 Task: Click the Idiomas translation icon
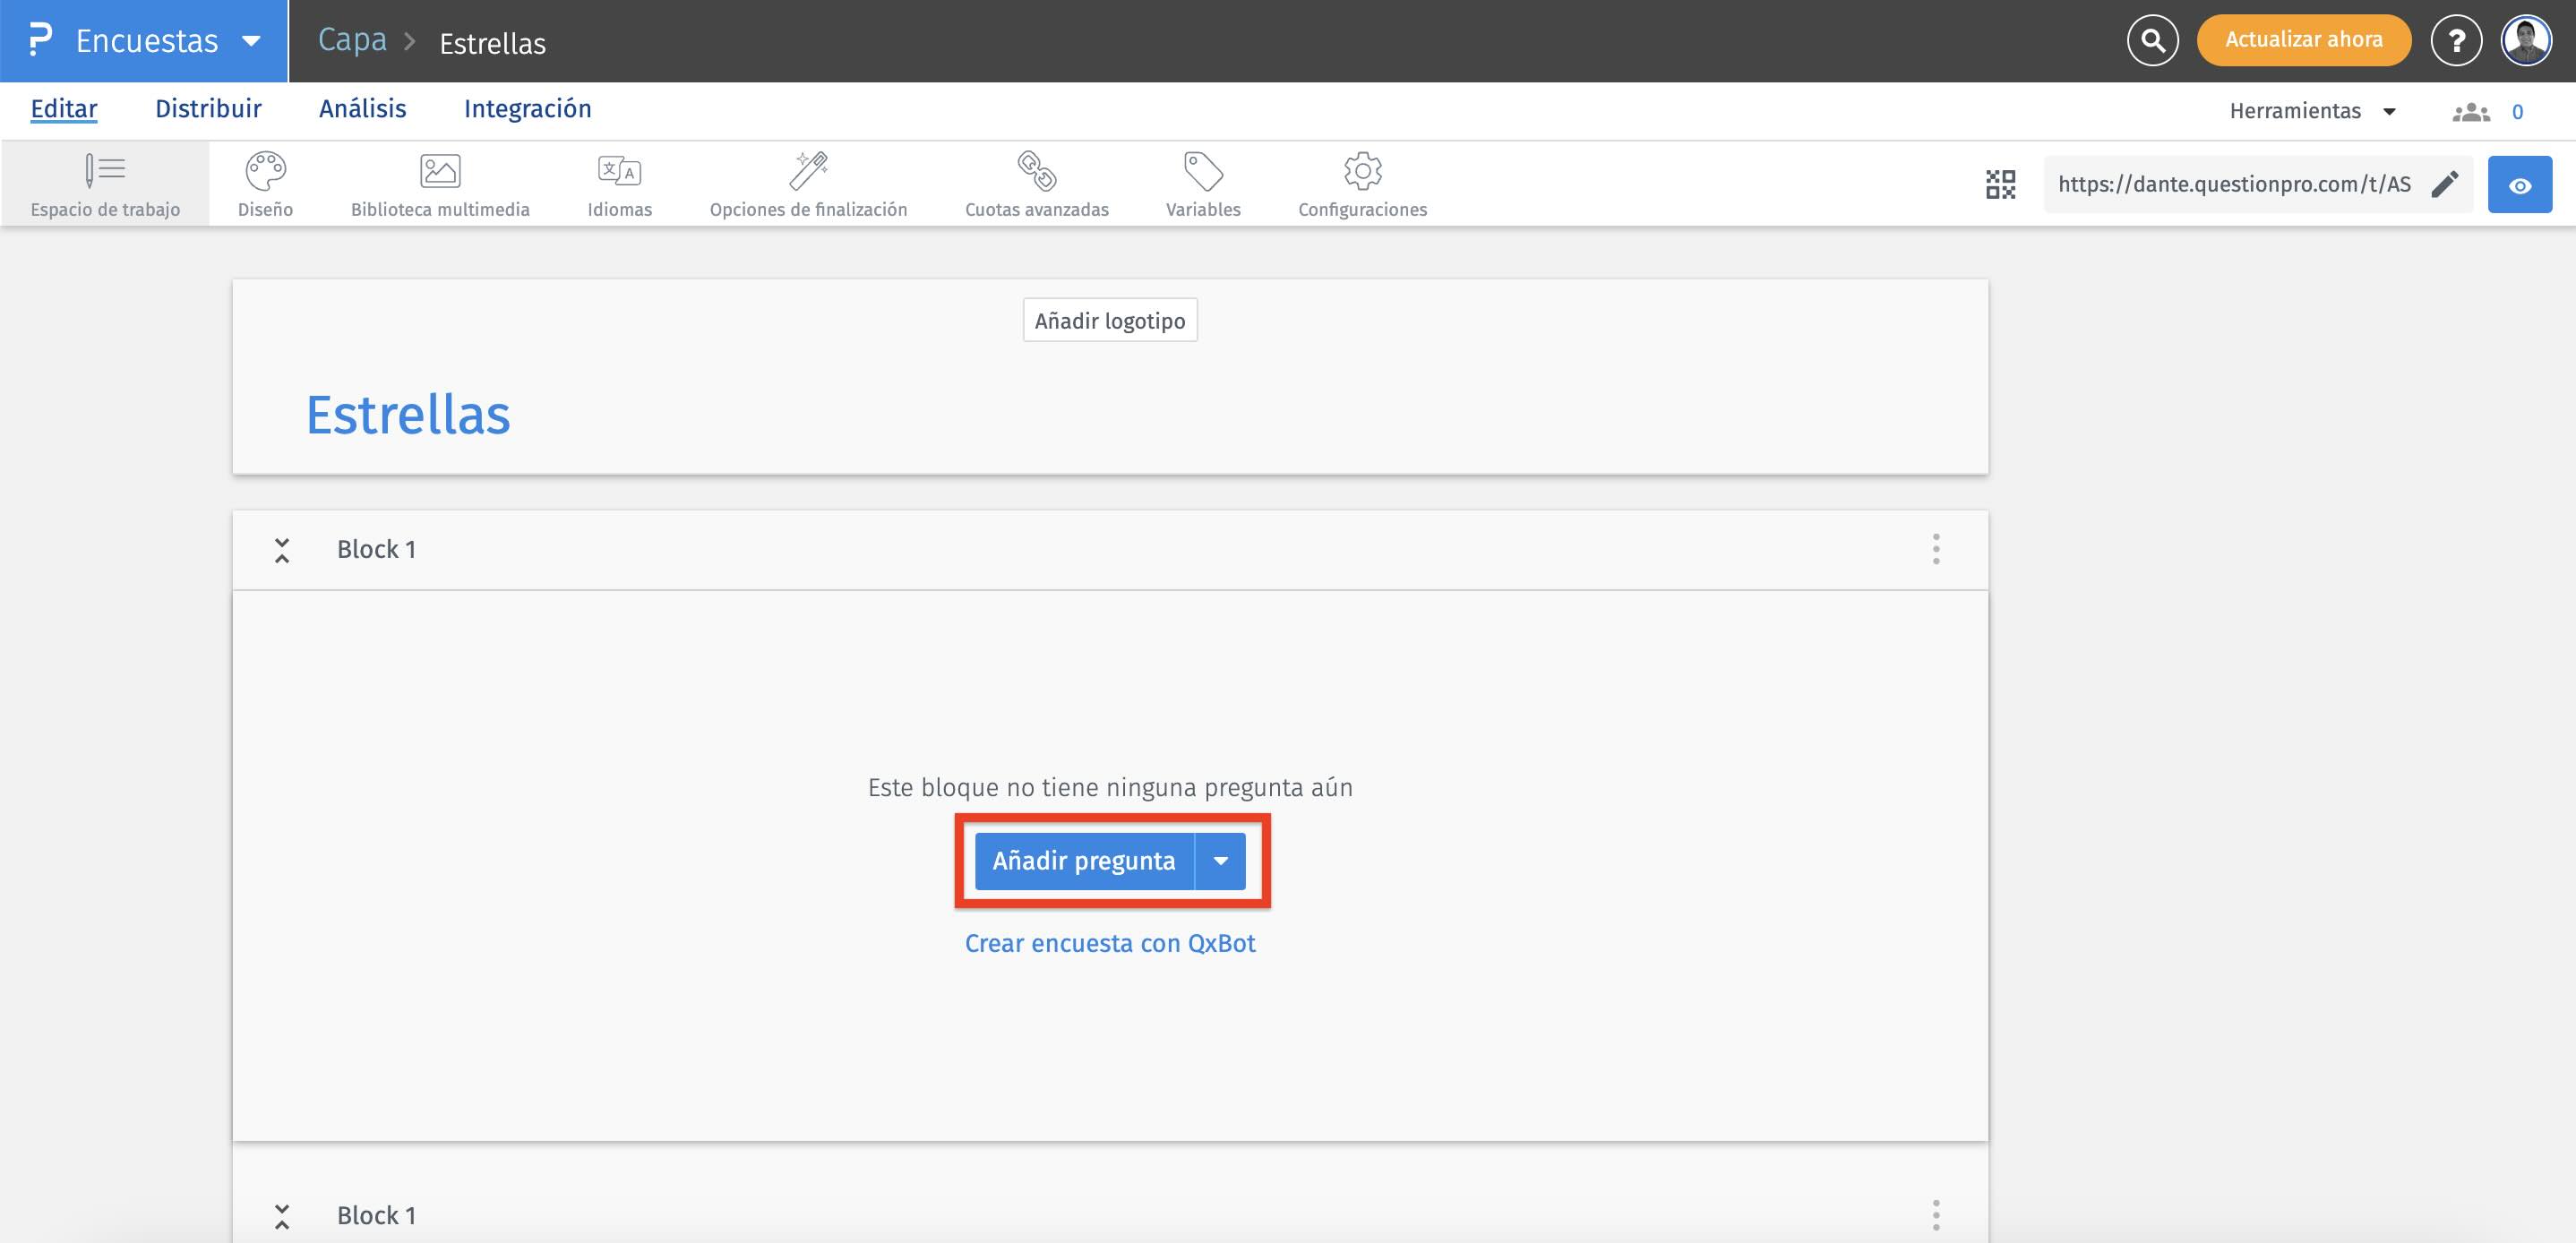[x=619, y=172]
